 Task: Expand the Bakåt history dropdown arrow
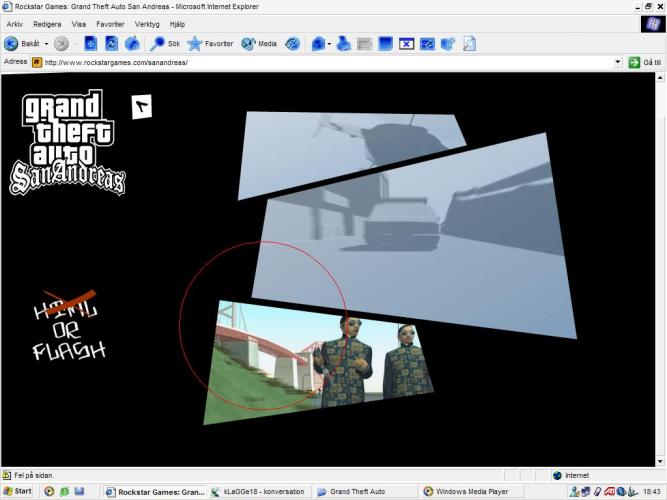[x=47, y=44]
